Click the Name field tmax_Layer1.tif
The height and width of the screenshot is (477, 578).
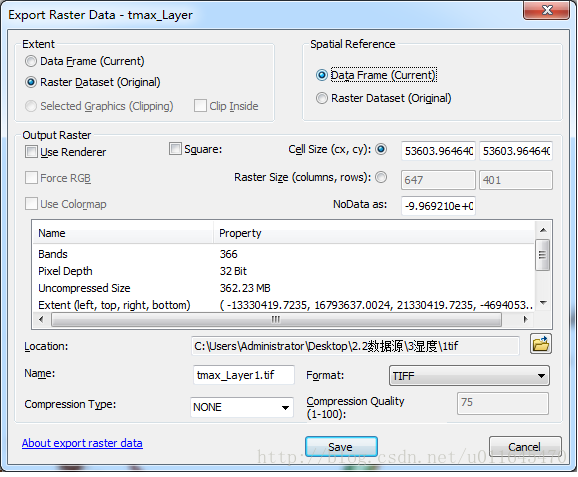[244, 375]
